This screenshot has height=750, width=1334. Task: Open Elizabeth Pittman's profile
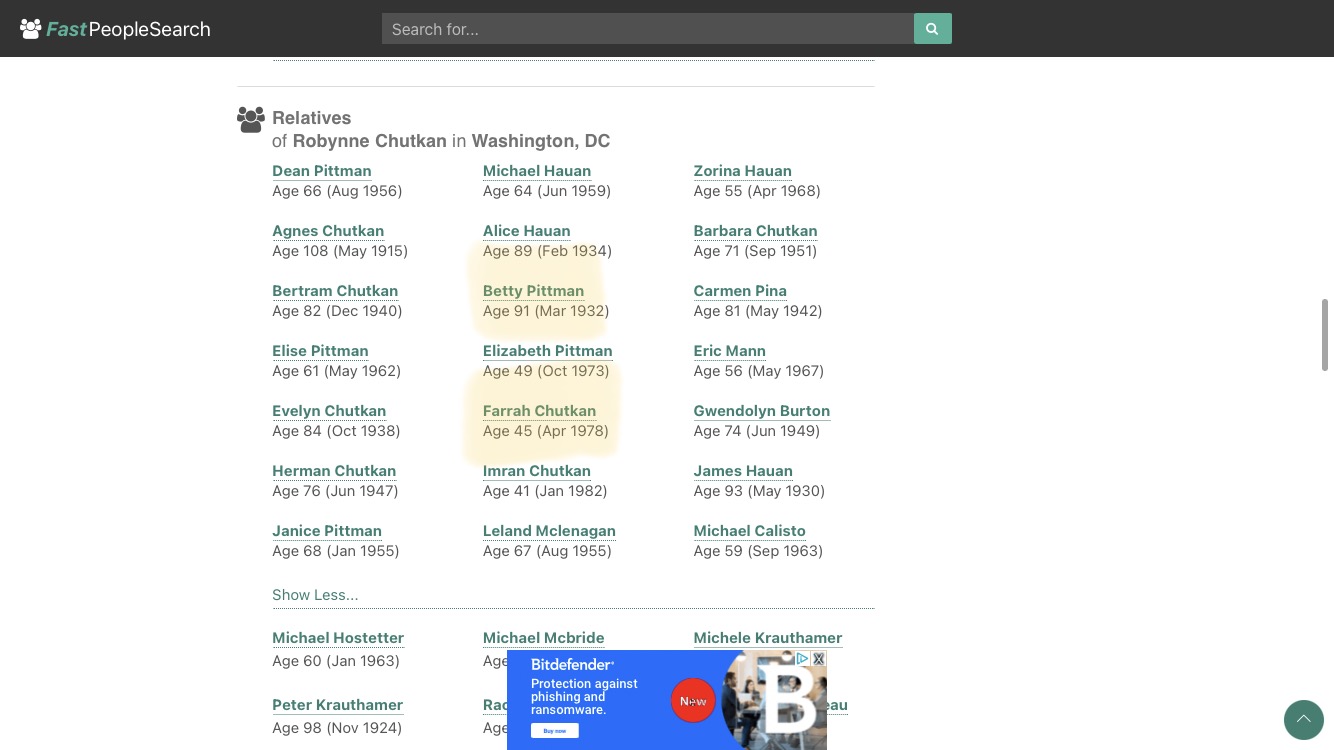point(548,351)
